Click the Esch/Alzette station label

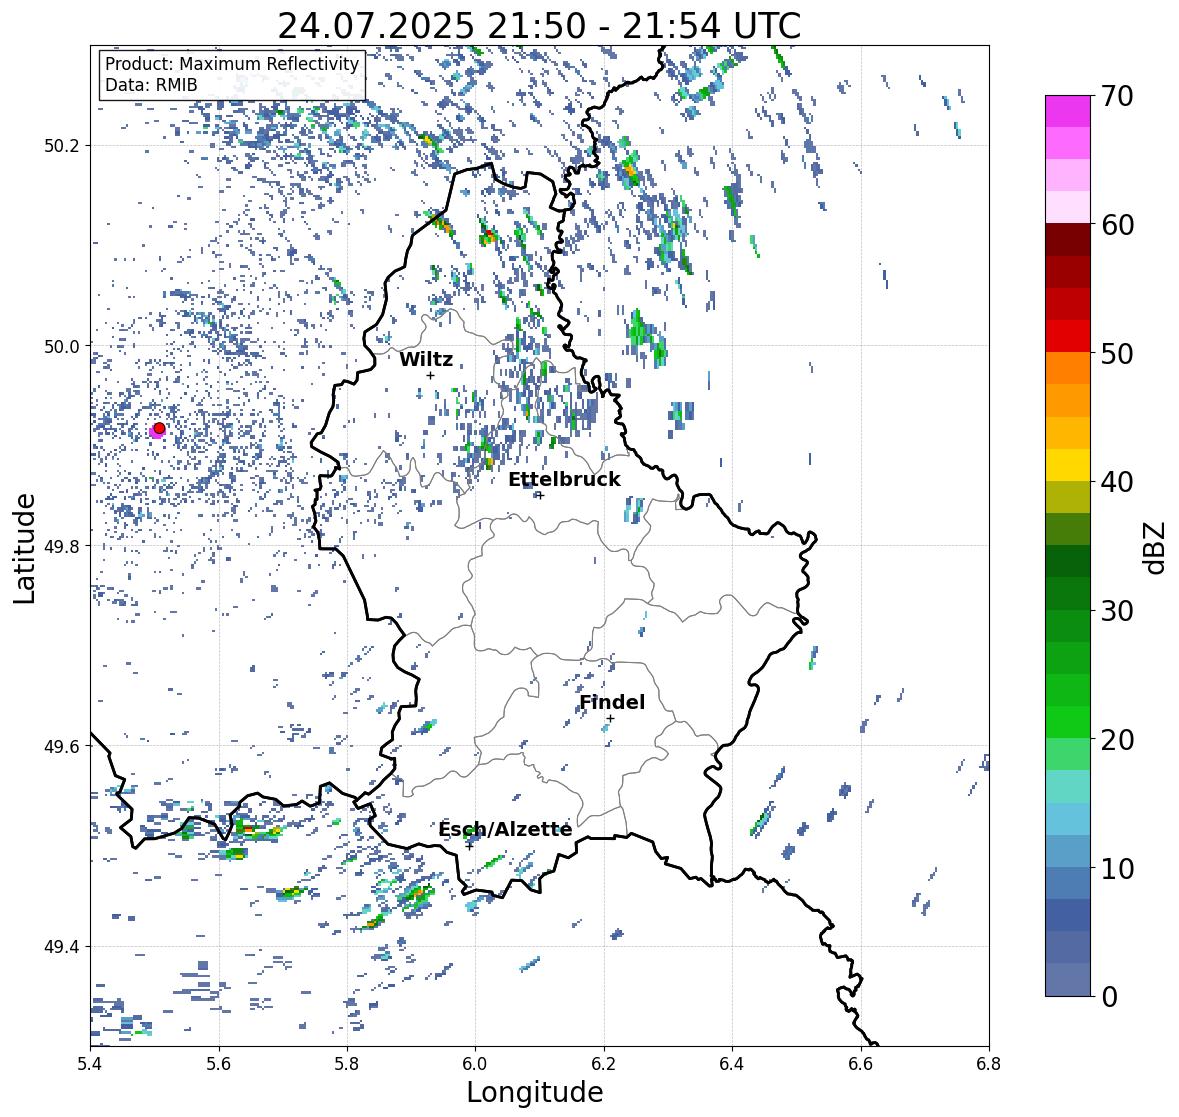point(505,829)
